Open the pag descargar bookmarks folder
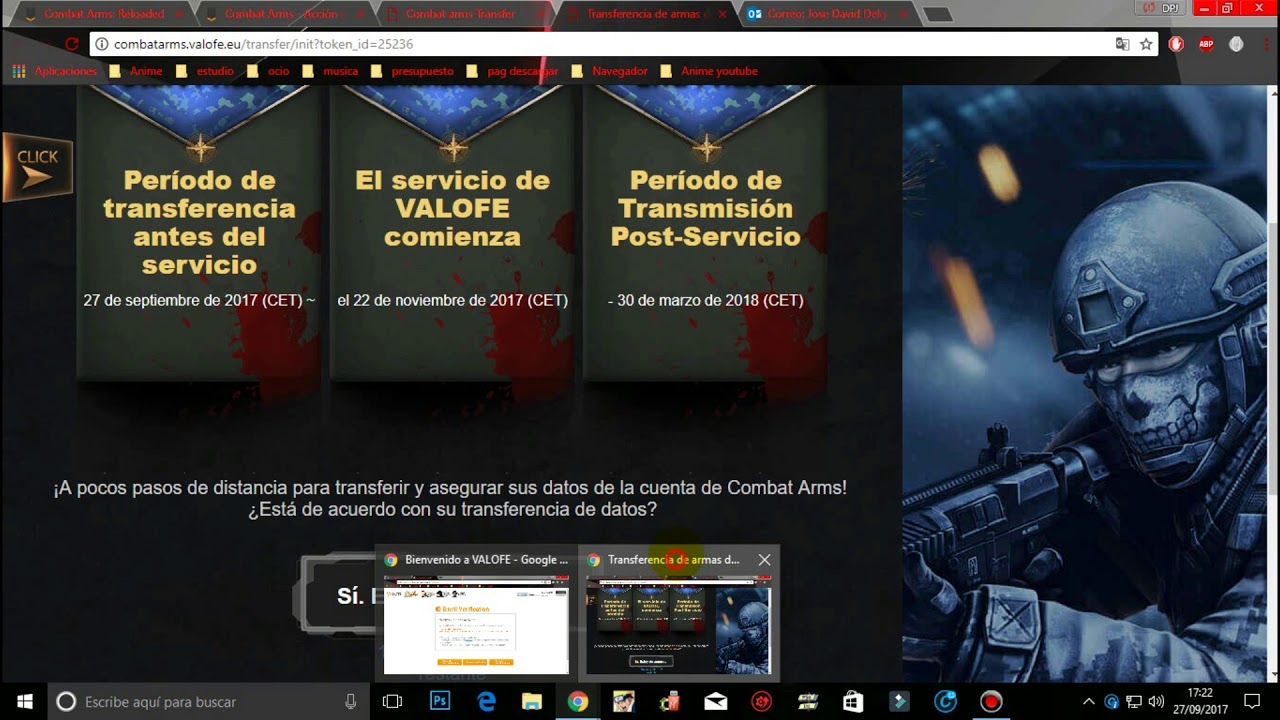The width and height of the screenshot is (1280, 720). point(512,71)
